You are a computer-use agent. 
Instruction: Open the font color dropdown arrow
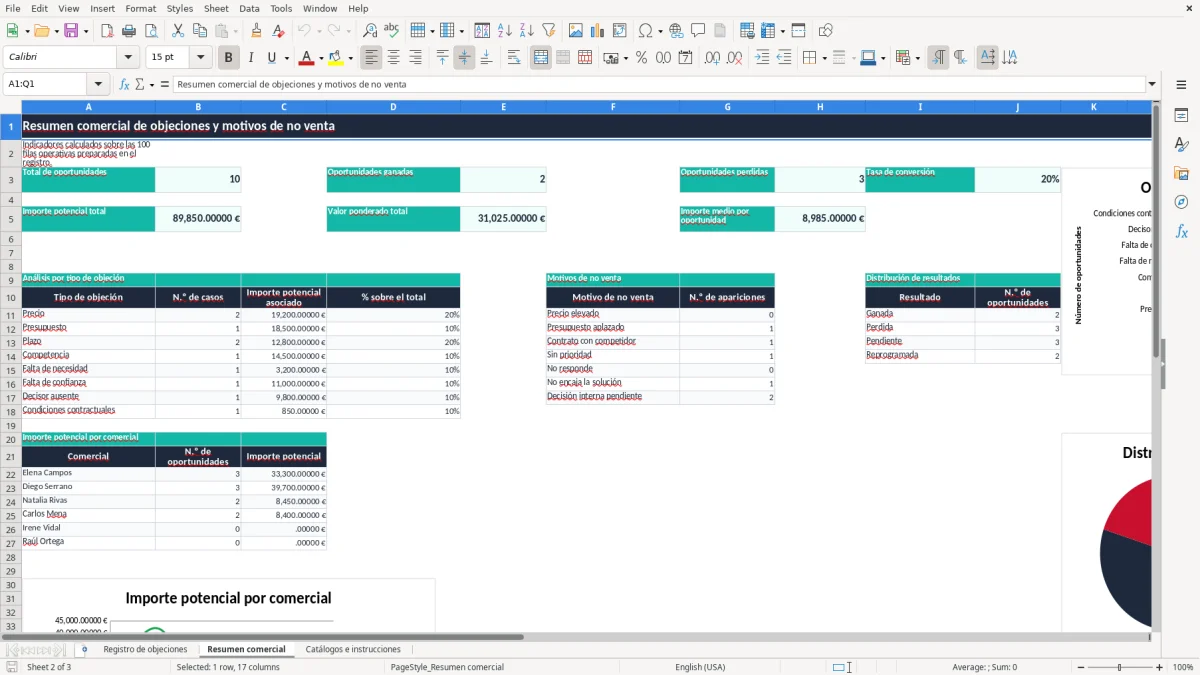point(321,58)
